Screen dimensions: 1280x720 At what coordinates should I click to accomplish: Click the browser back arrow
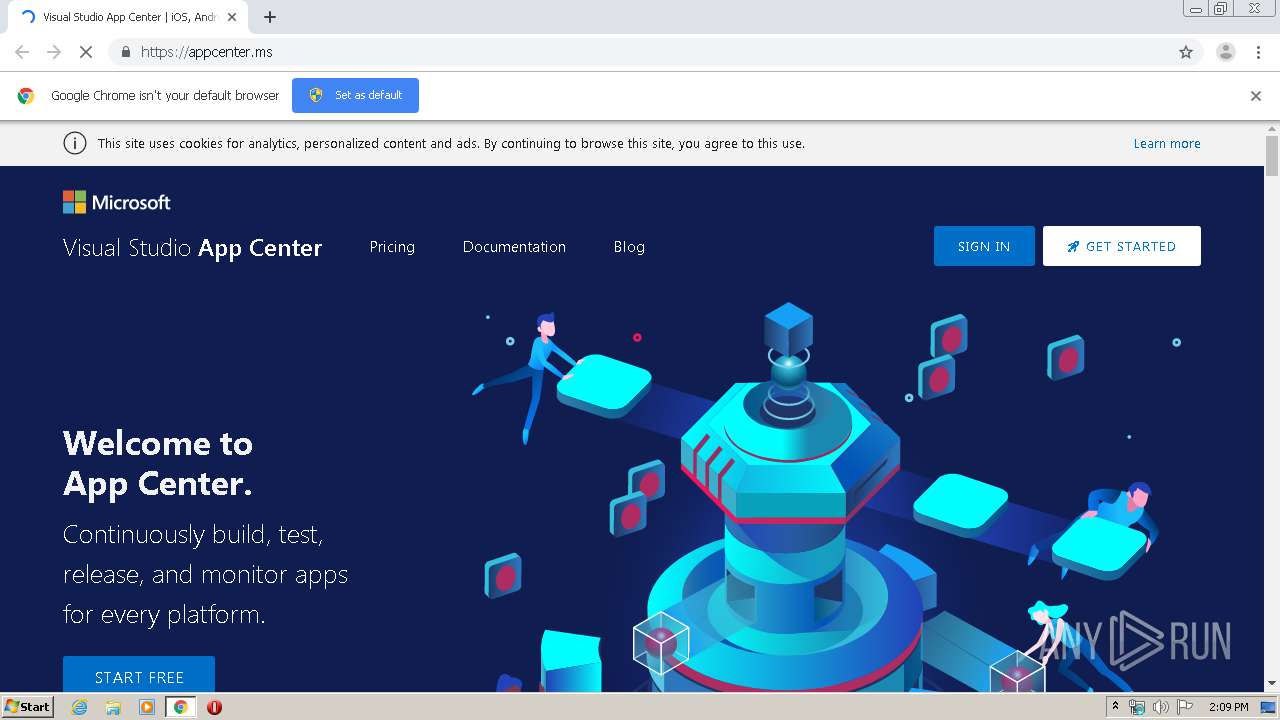(22, 52)
